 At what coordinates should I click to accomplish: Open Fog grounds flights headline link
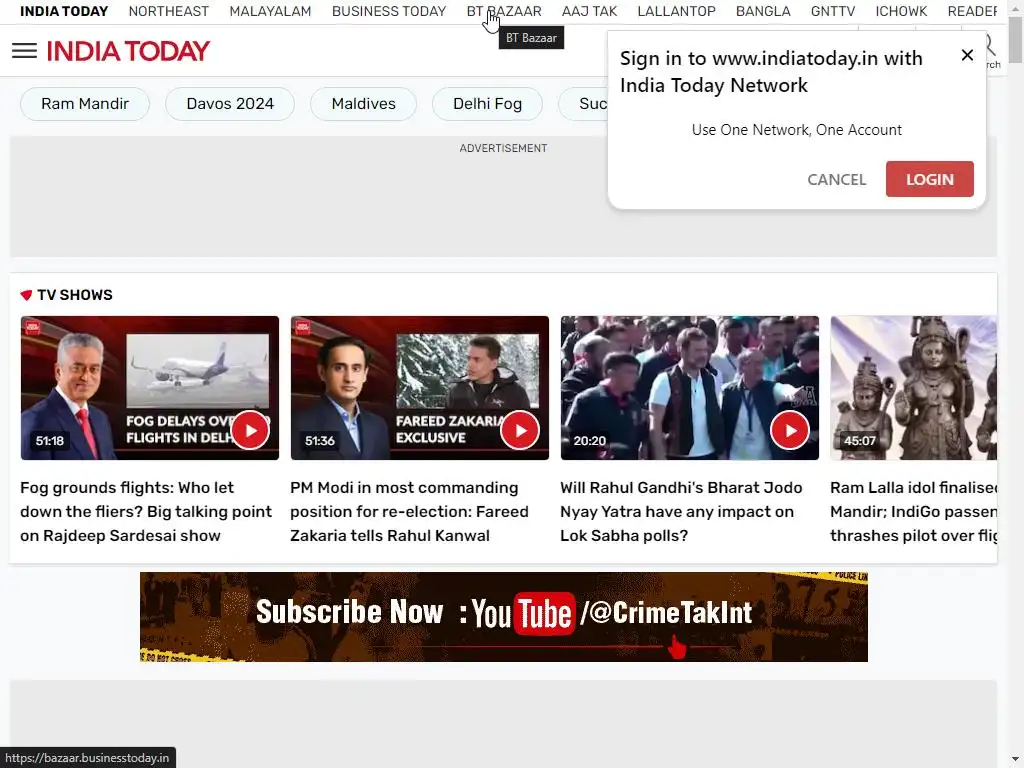click(146, 511)
